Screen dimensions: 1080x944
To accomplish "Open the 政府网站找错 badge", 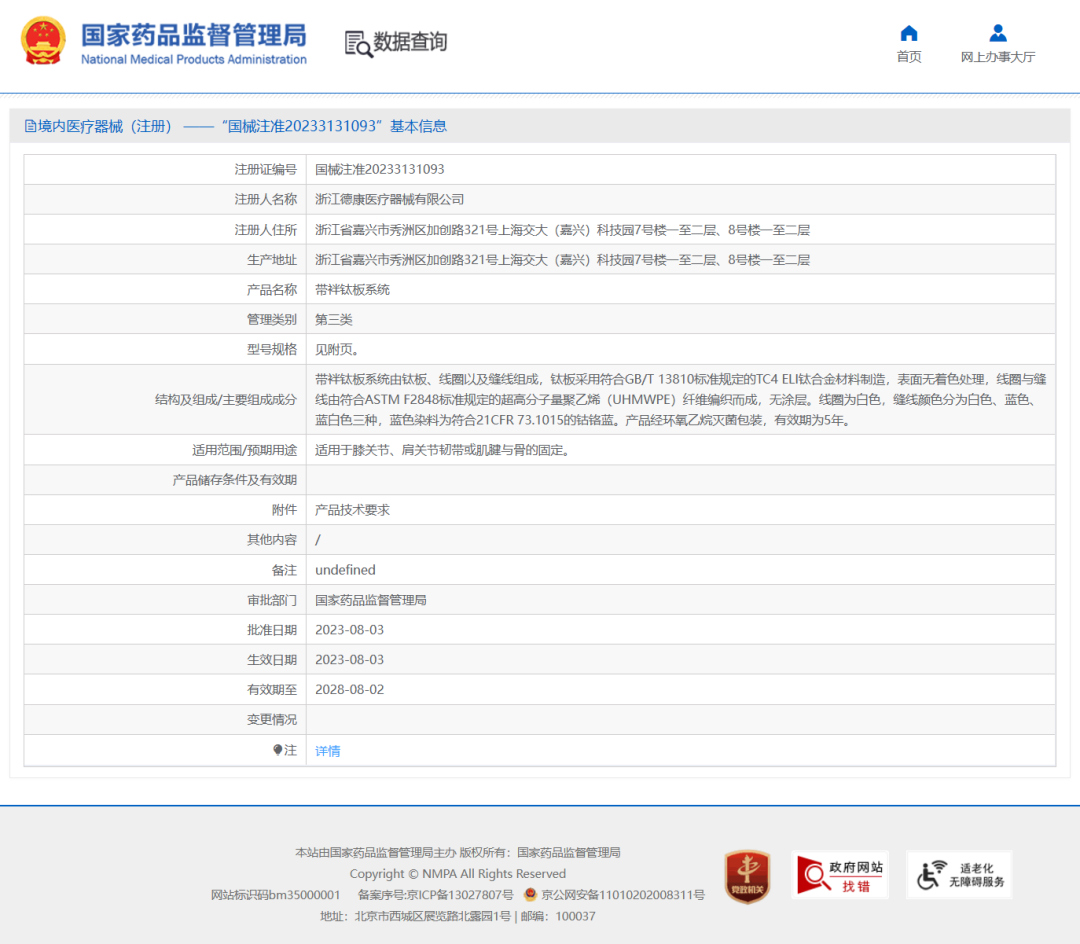I will click(x=839, y=876).
